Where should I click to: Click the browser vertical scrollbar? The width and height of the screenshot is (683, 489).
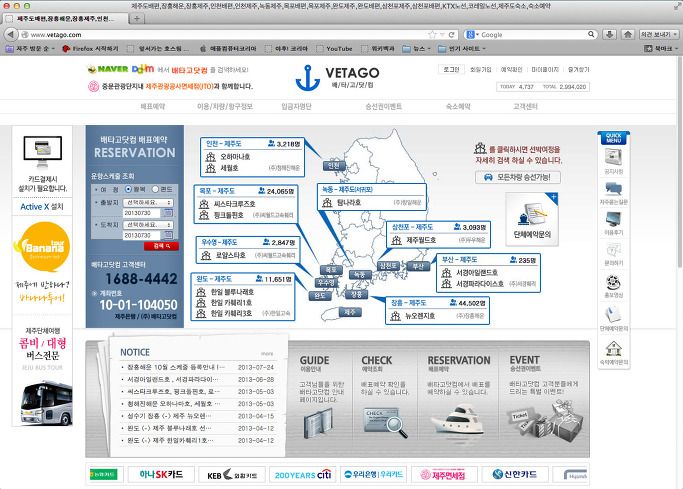(x=680, y=161)
